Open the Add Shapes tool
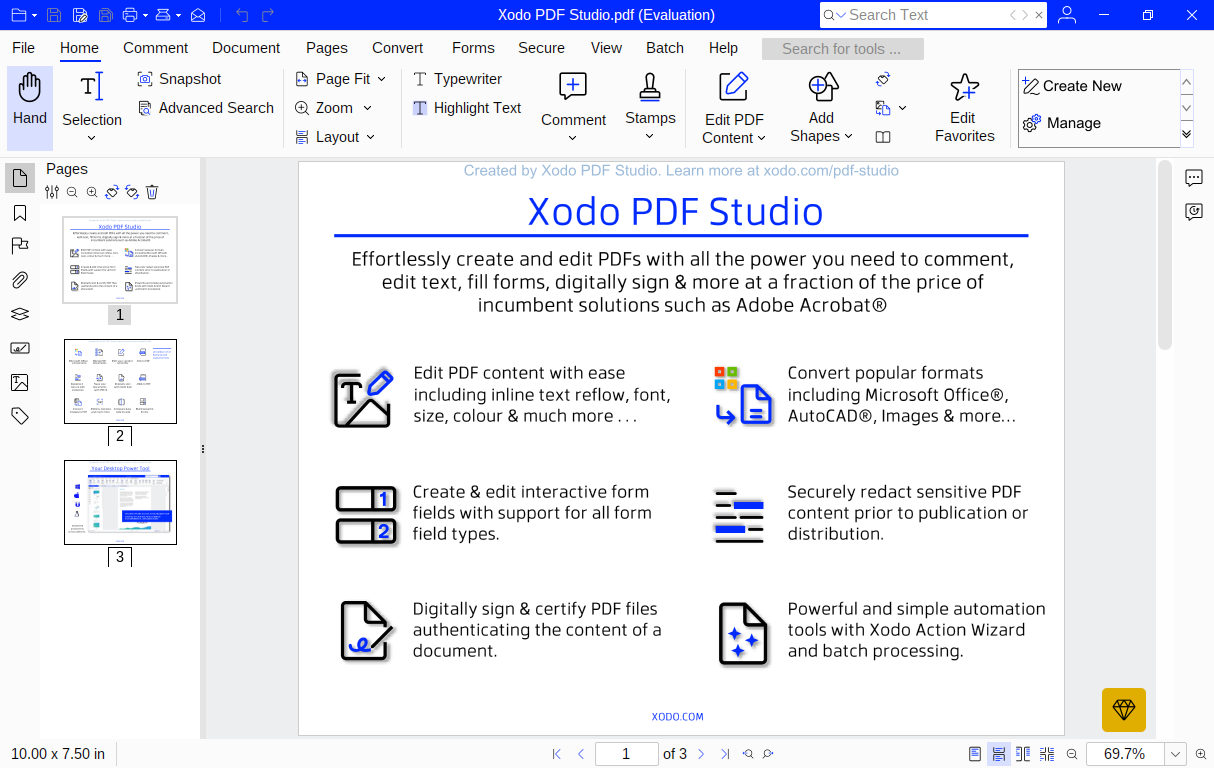Screen dimensions: 1214x768 tap(821, 108)
